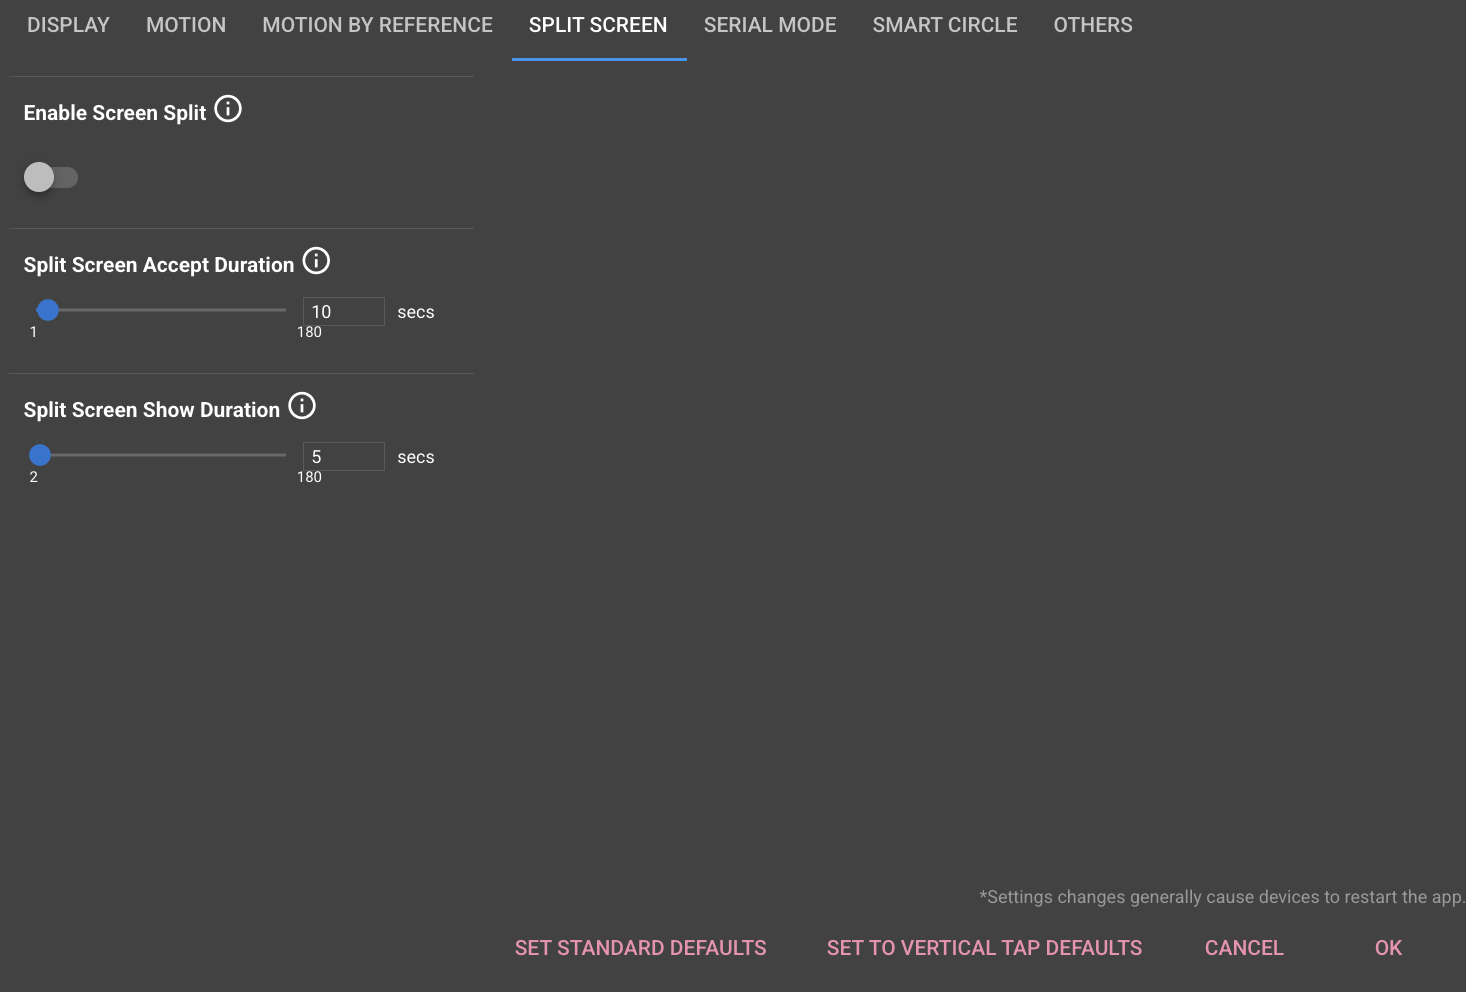This screenshot has height=992, width=1466.
Task: Switch to the DISPLAY tab
Action: [68, 25]
